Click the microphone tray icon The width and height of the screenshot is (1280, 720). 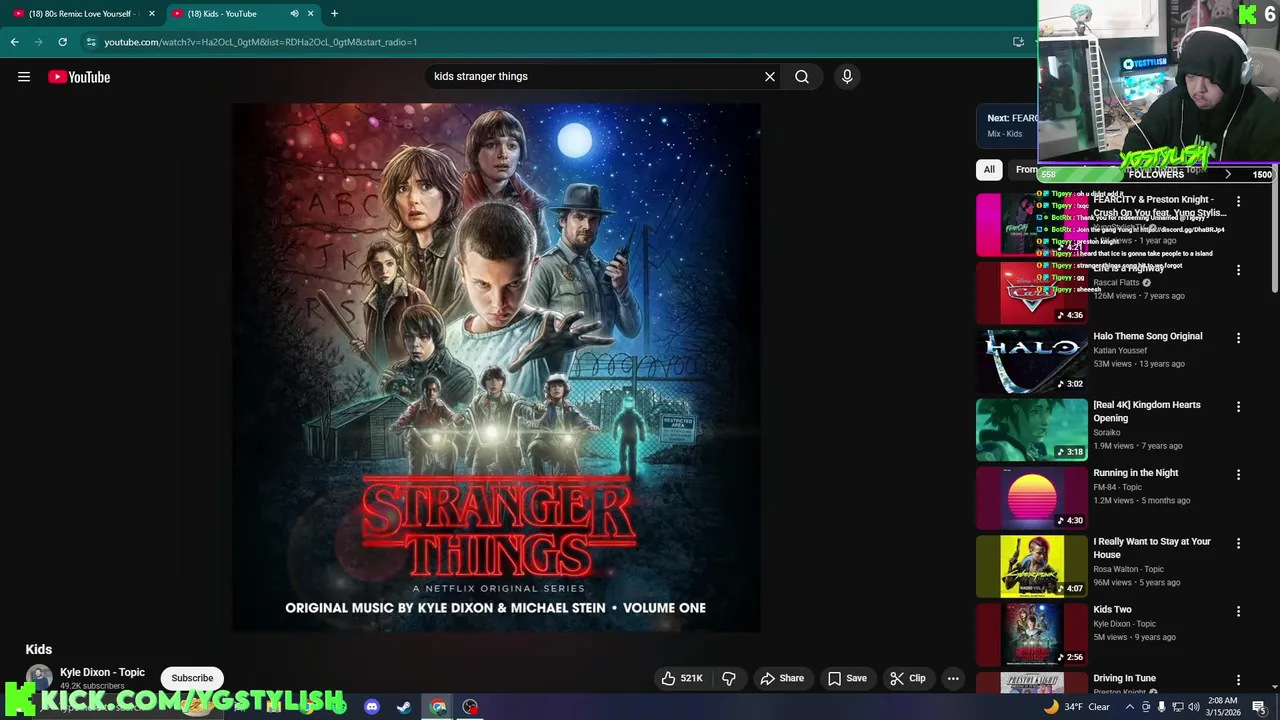pyautogui.click(x=1162, y=707)
